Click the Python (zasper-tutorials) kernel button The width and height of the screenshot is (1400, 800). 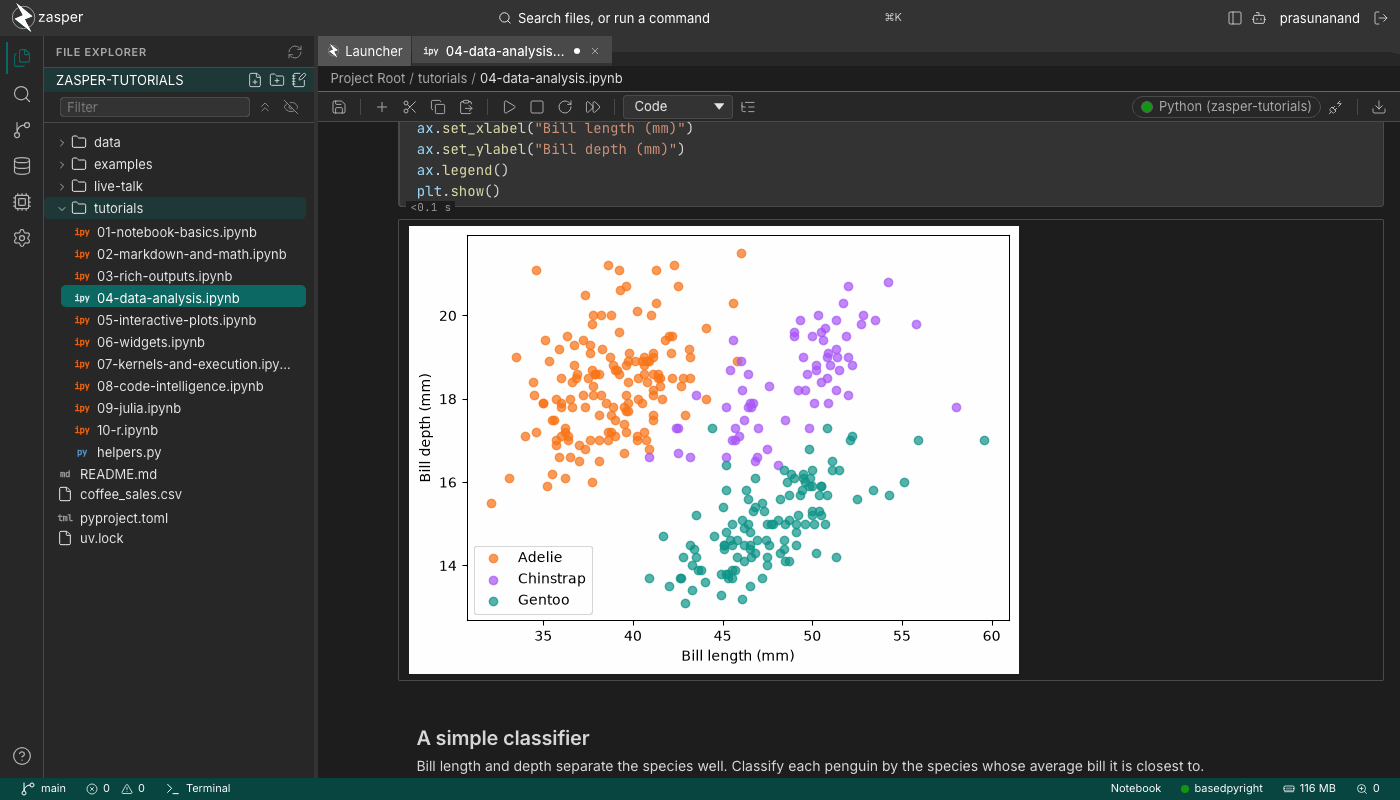[1226, 107]
